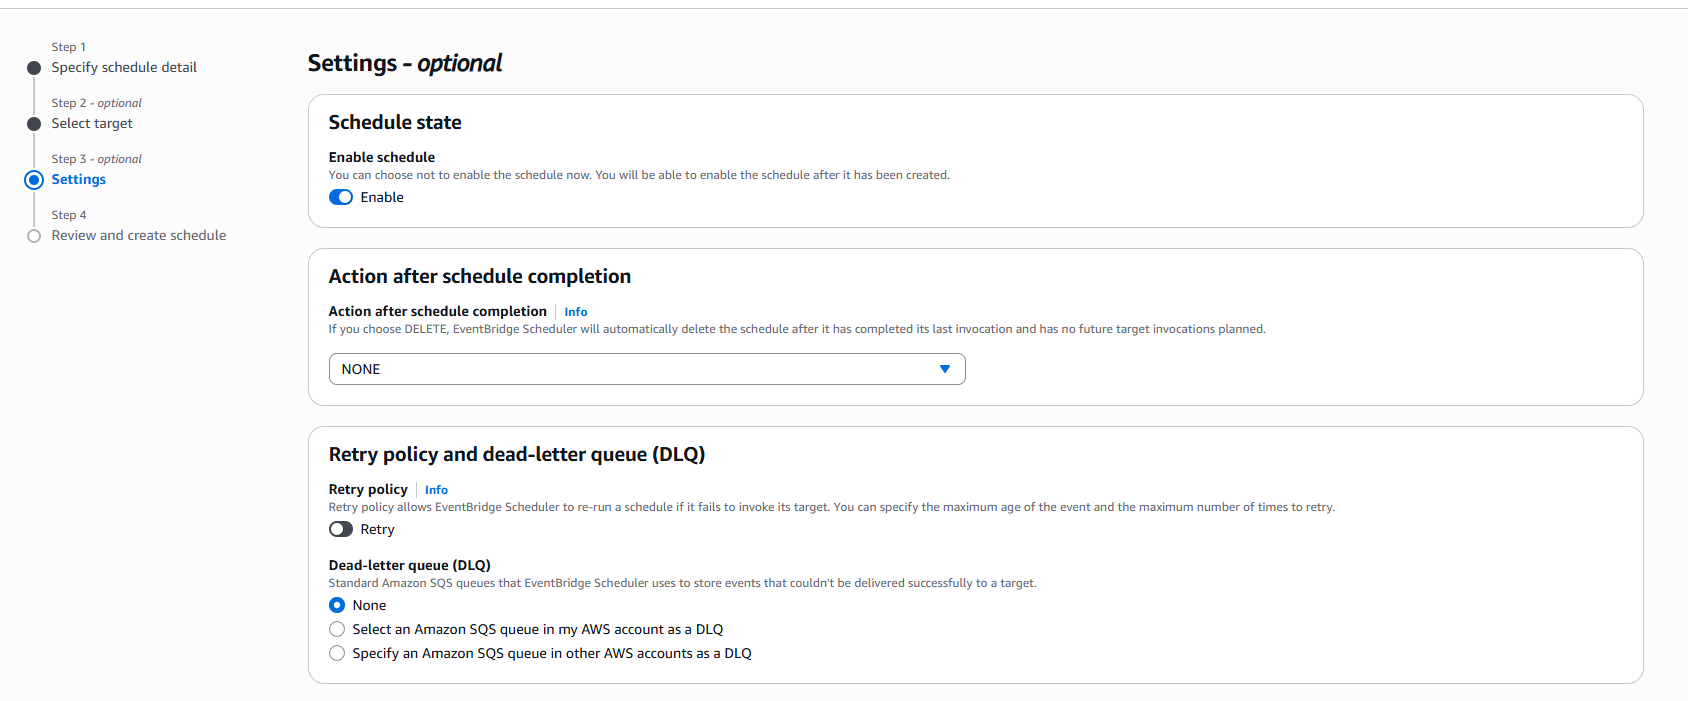Click the Step 3 Settings active circle
1688x701 pixels.
(34, 180)
